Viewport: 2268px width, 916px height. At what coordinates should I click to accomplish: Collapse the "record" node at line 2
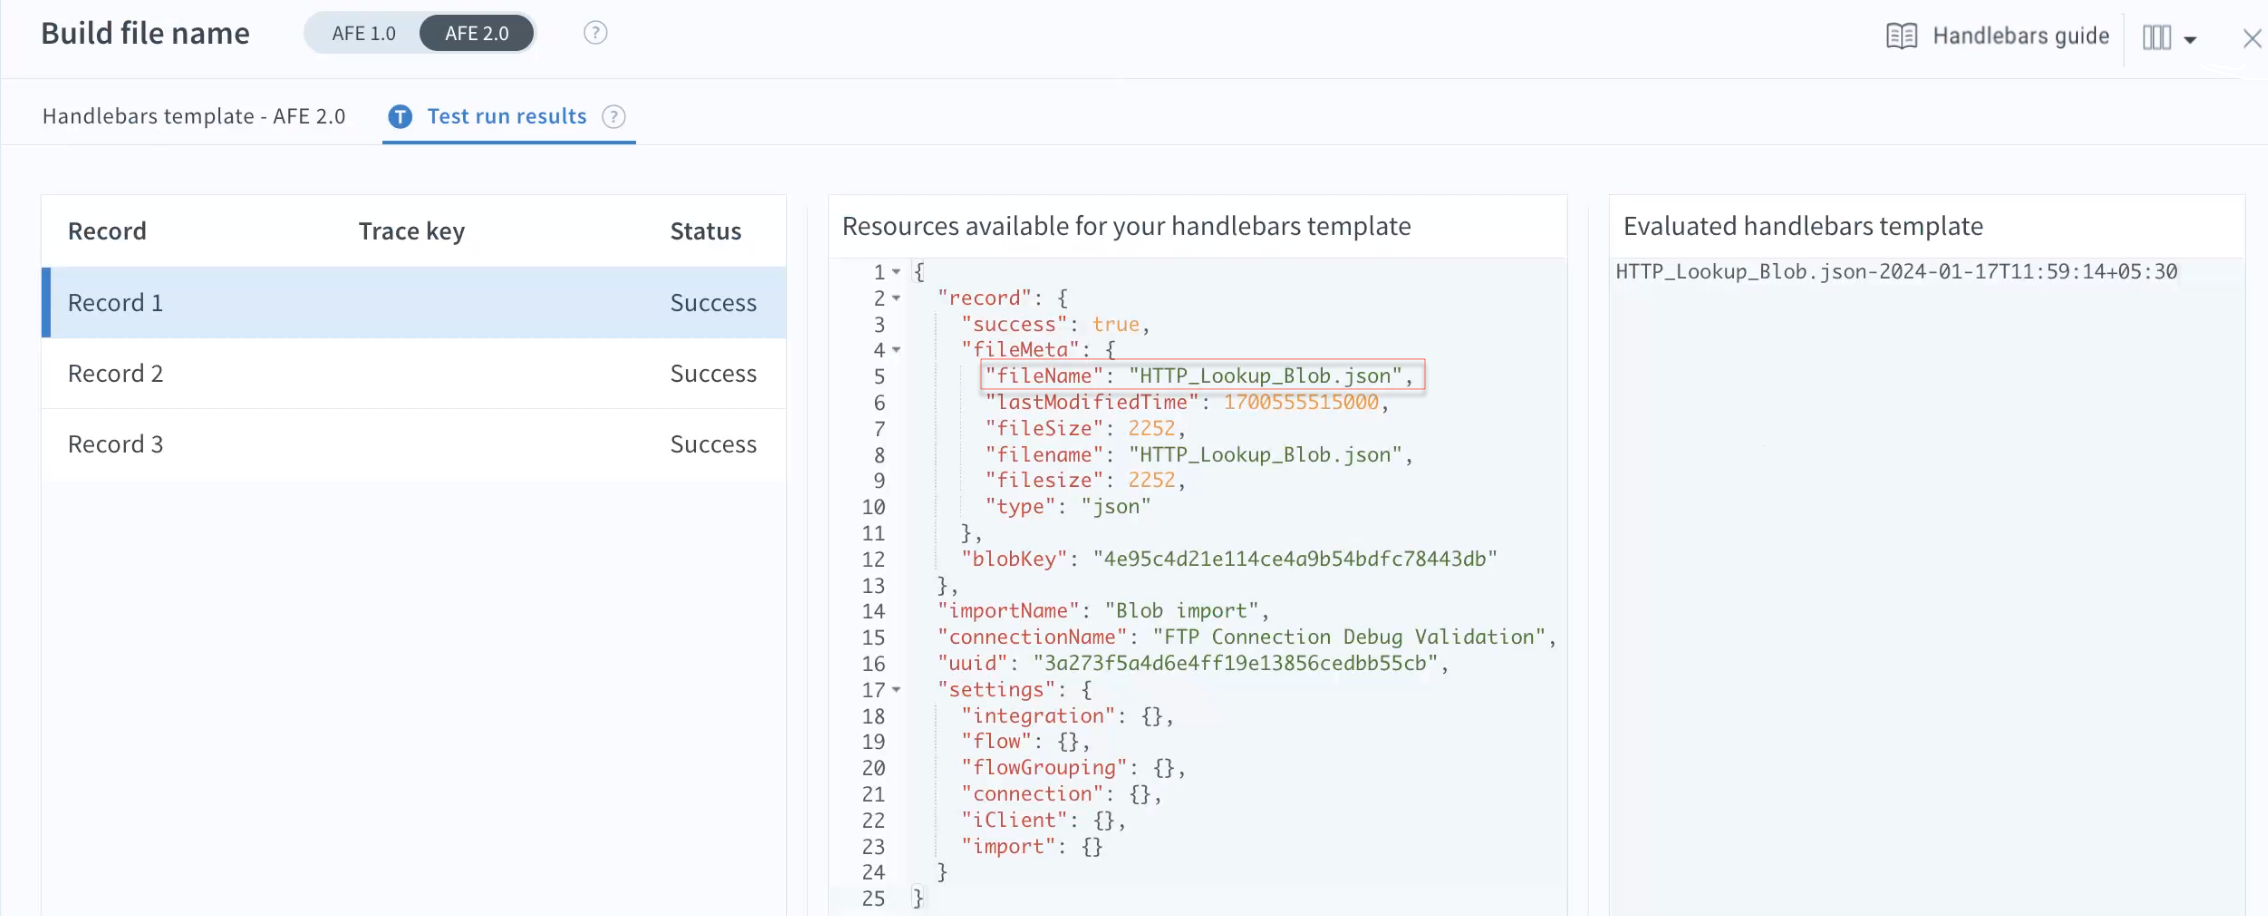[x=896, y=298]
